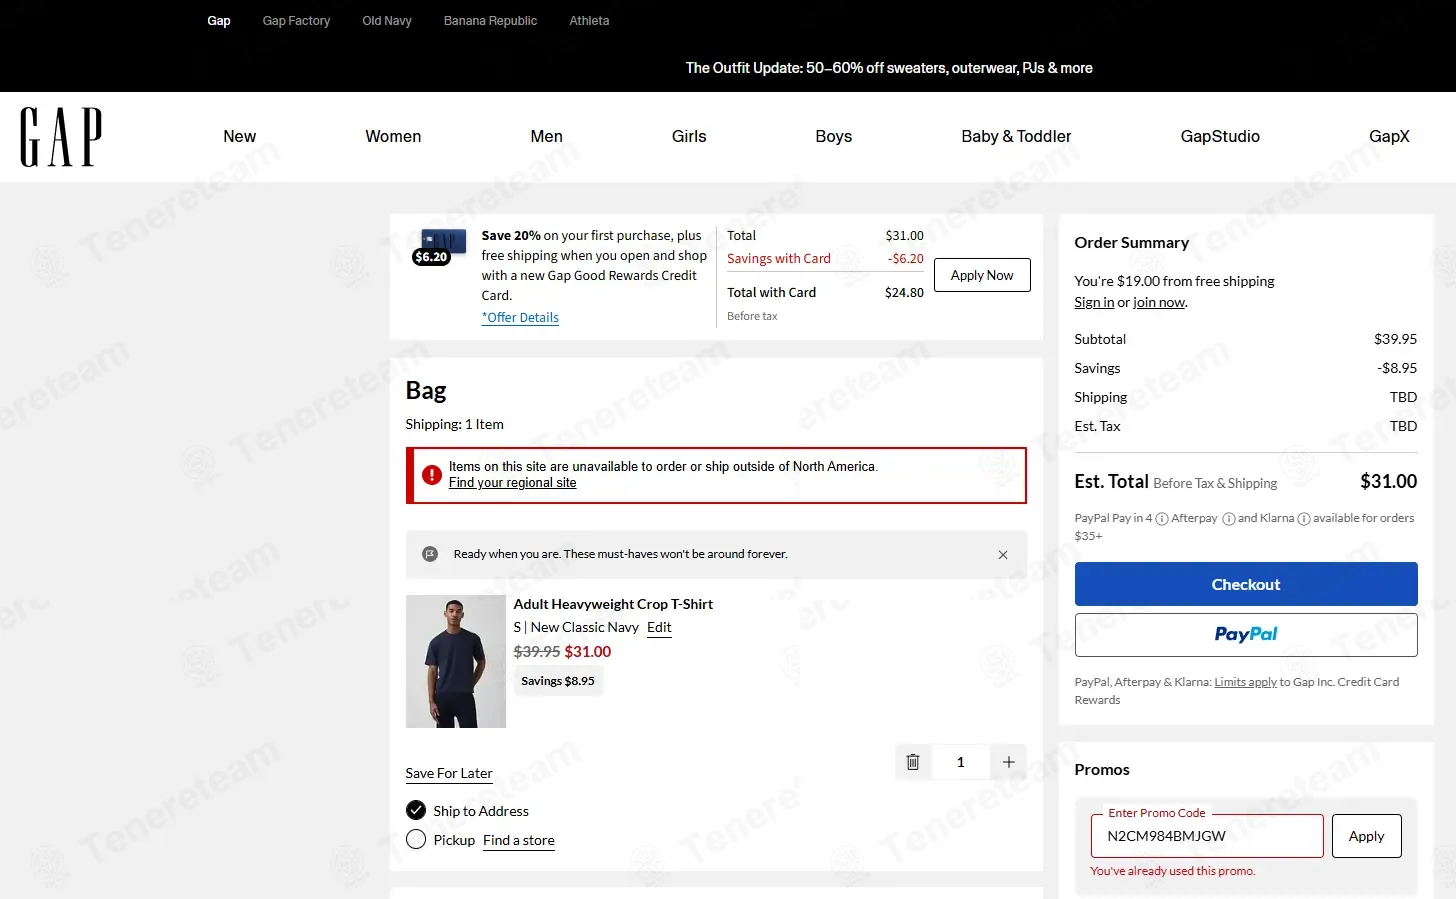Viewport: 1456px width, 899px height.
Task: Open the Baby & Toddler menu
Action: (1016, 136)
